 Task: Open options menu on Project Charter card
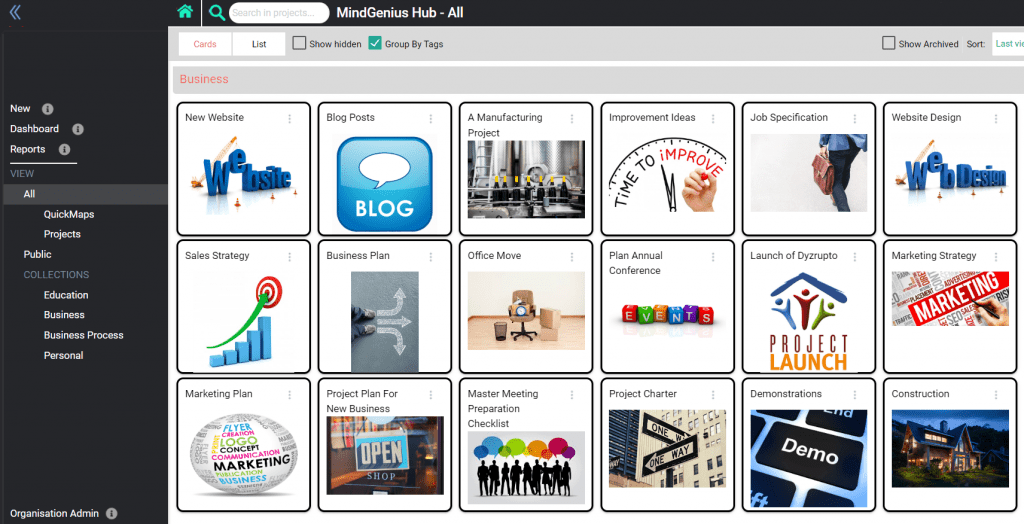[x=713, y=395]
